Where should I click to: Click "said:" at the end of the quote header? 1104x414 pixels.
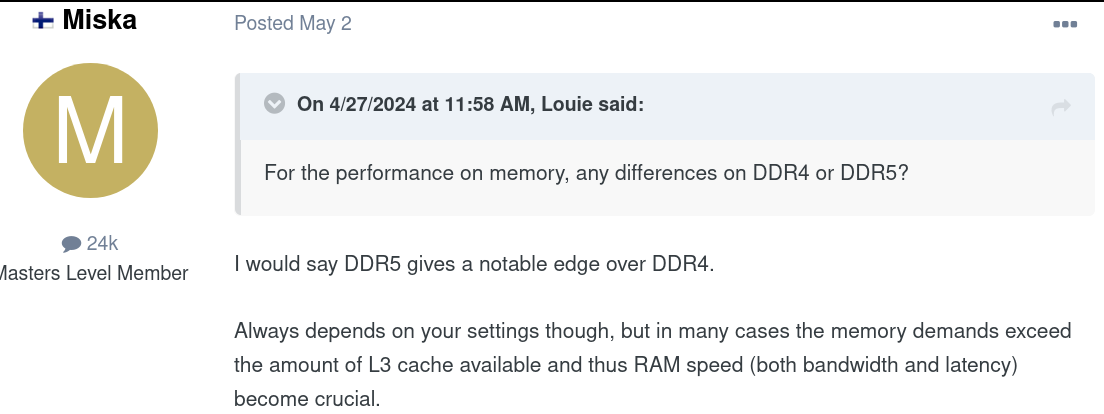(620, 105)
